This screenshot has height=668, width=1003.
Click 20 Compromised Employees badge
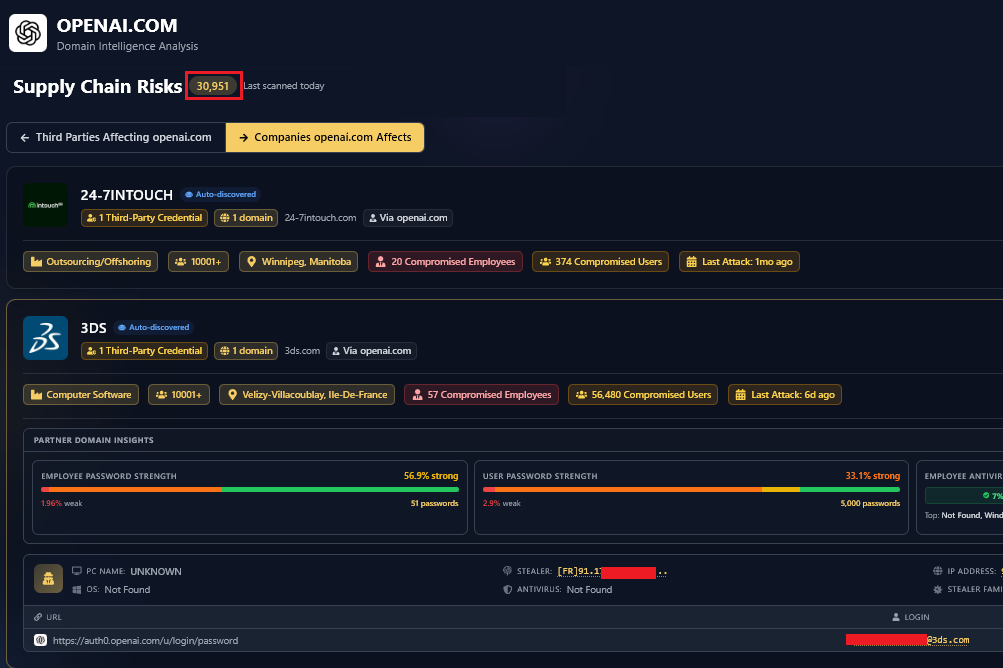[445, 262]
